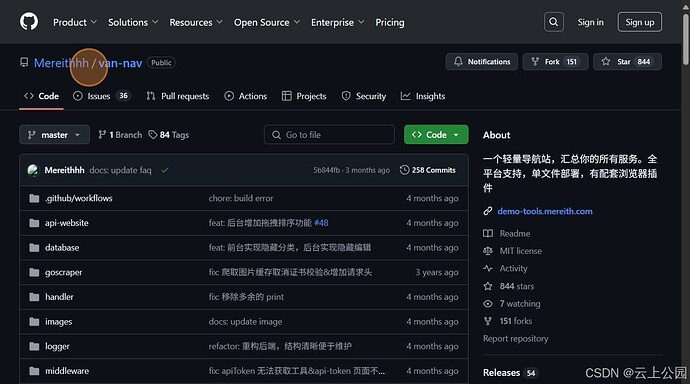Viewport: 690px width, 384px height.
Task: Open the demo-tools.mereith.com link
Action: pos(545,211)
